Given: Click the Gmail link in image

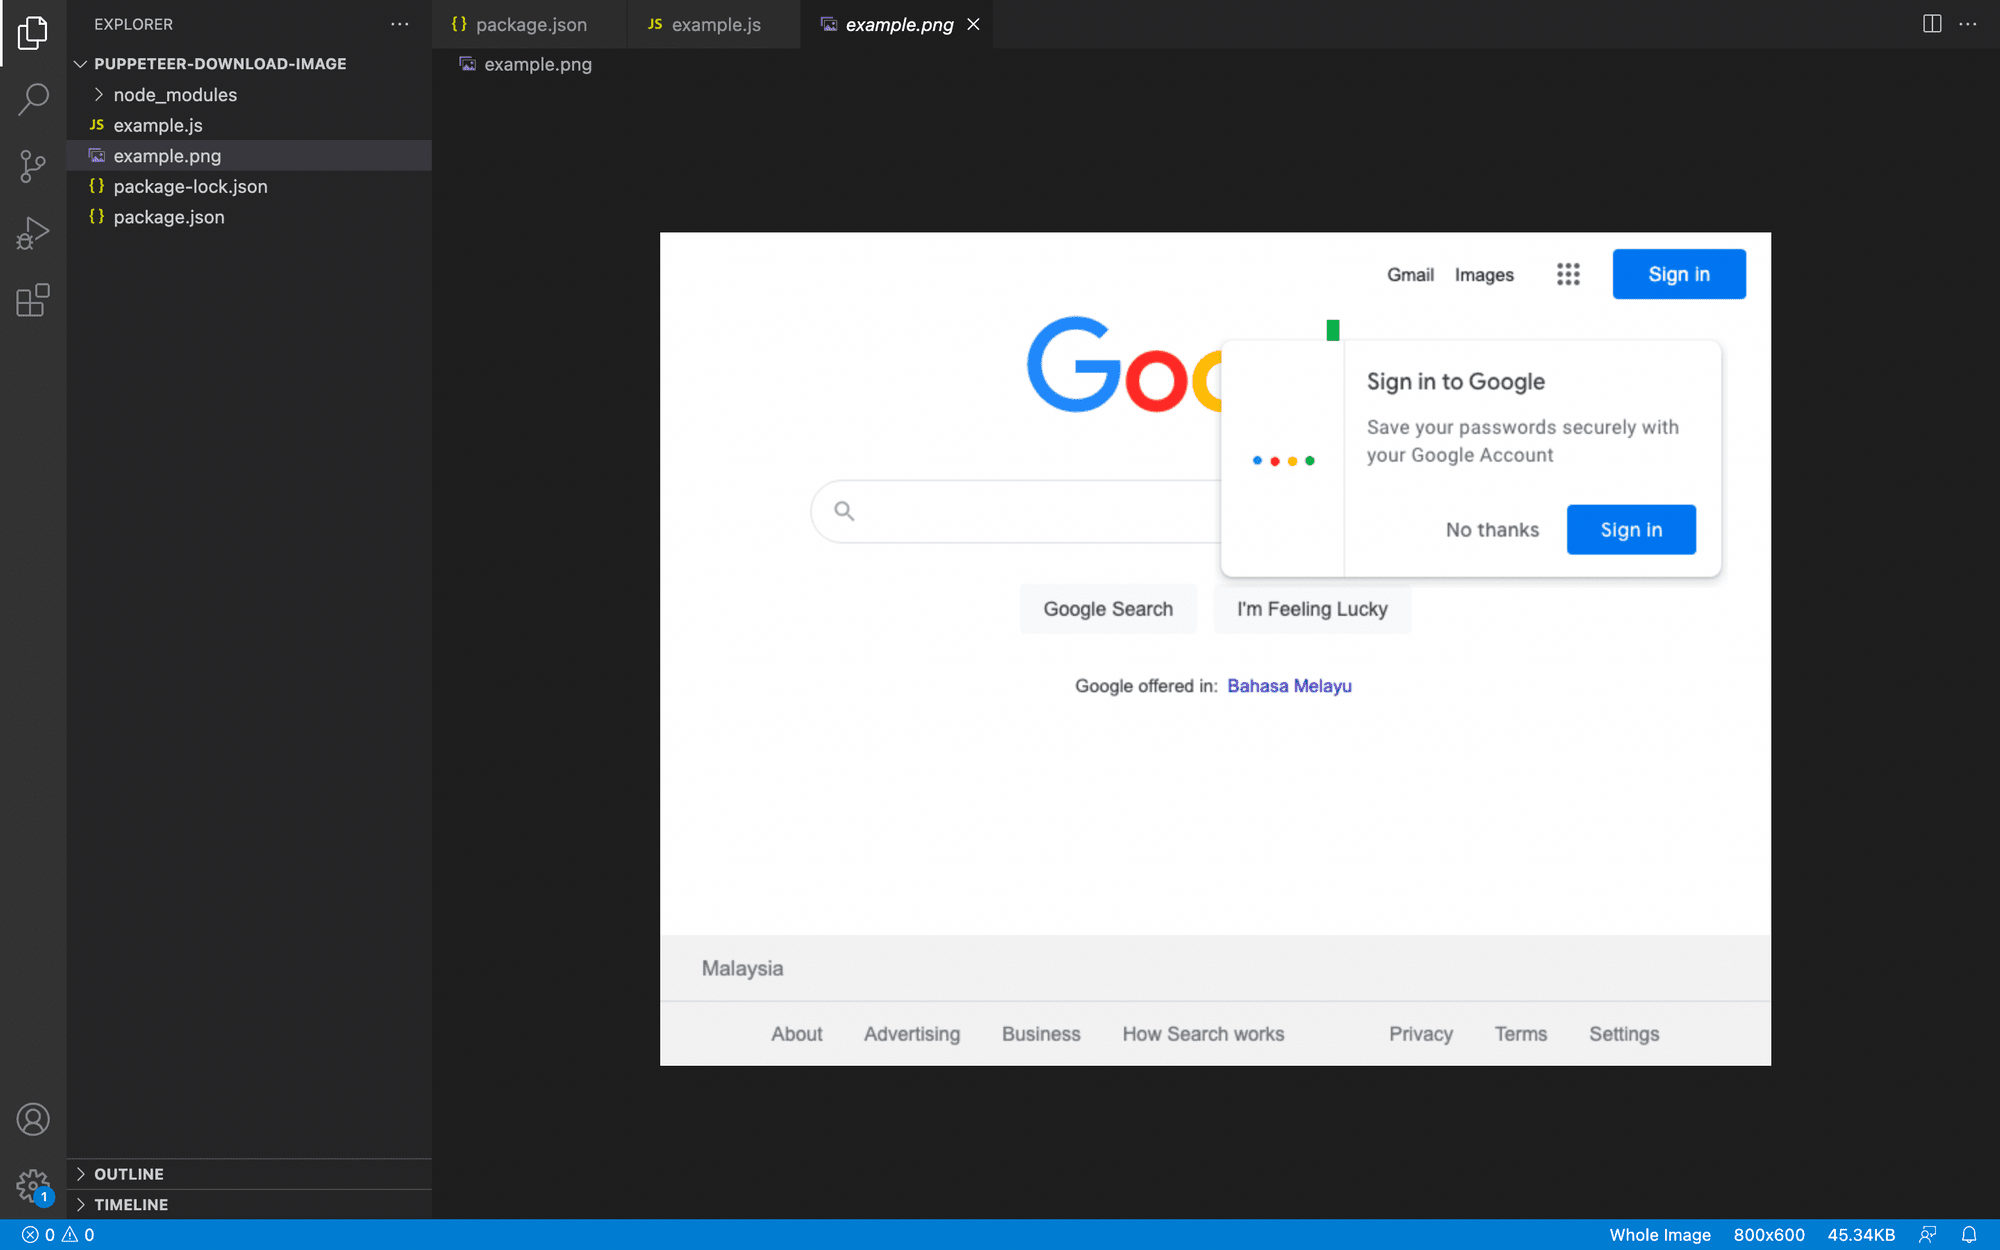Looking at the screenshot, I should pos(1410,275).
